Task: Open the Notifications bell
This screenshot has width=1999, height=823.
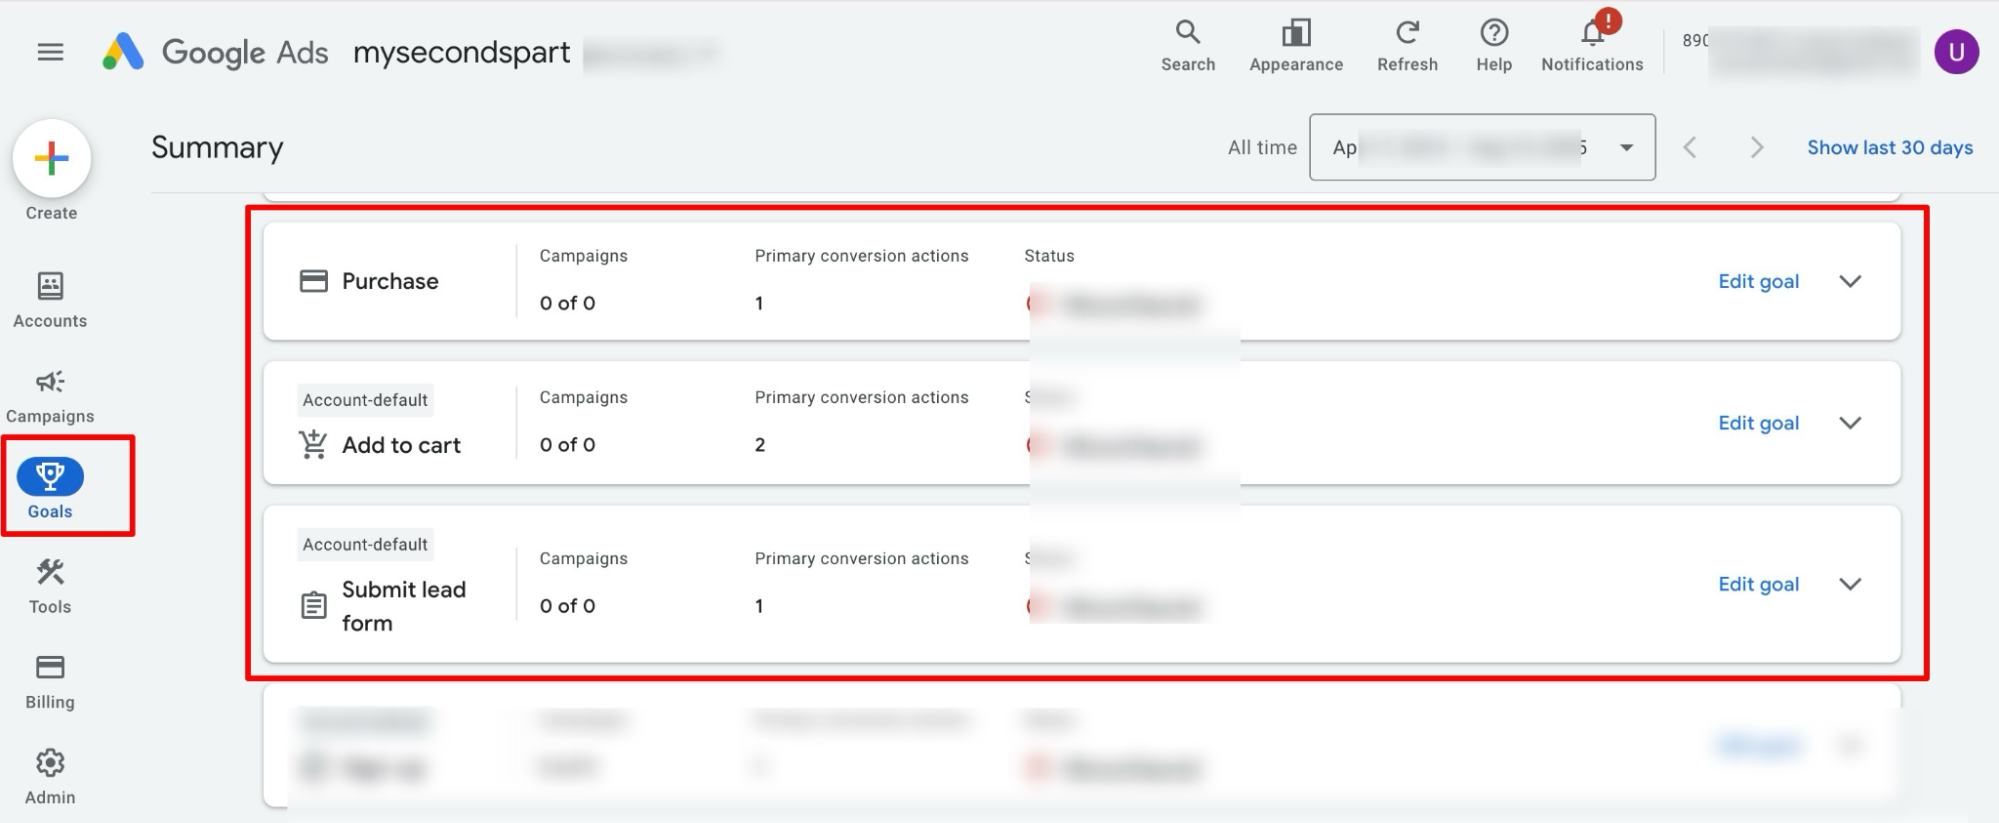Action: click(1592, 46)
